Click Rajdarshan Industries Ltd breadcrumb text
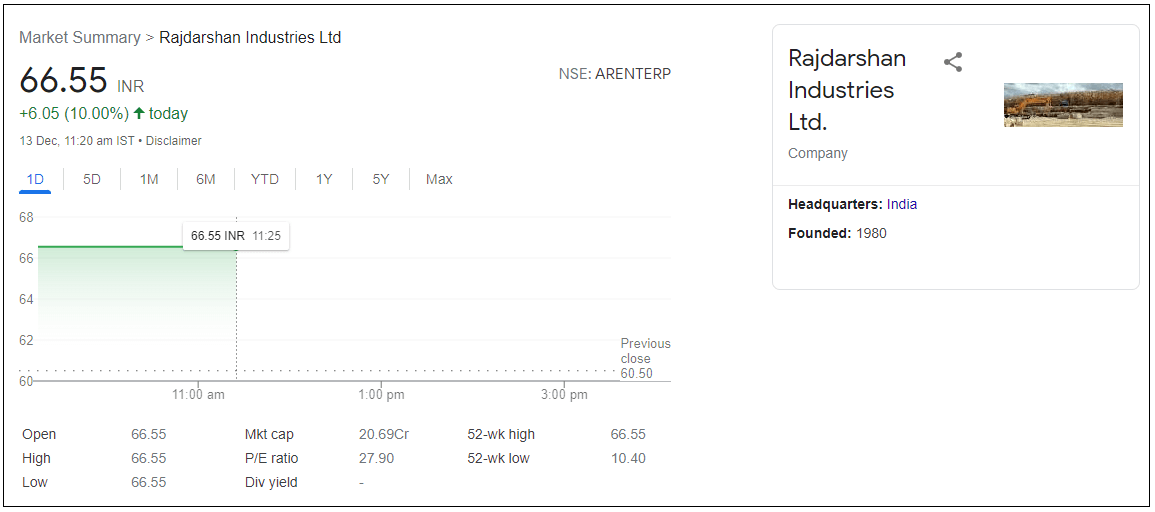The height and width of the screenshot is (512, 1155). pyautogui.click(x=250, y=38)
